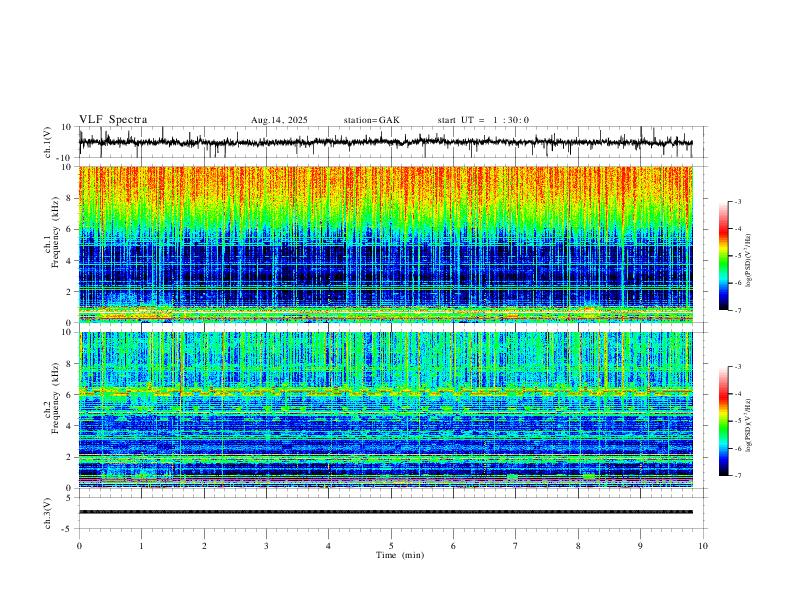Click the time axis tick label "0"

(79, 546)
